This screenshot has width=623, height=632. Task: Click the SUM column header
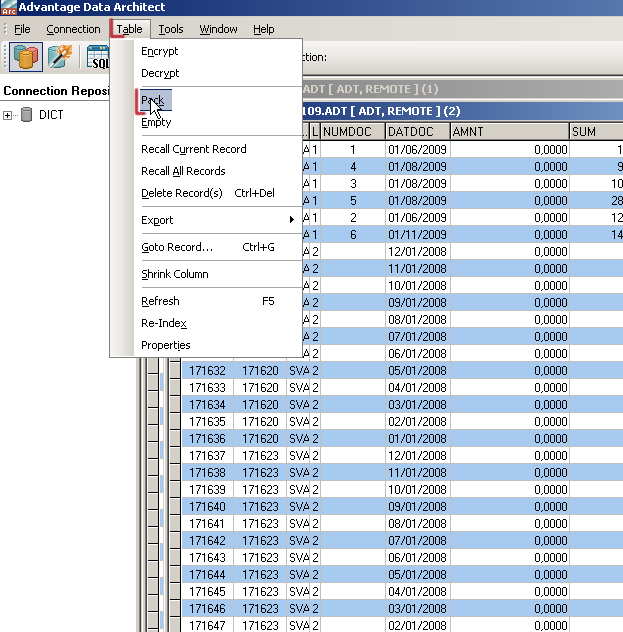(596, 132)
